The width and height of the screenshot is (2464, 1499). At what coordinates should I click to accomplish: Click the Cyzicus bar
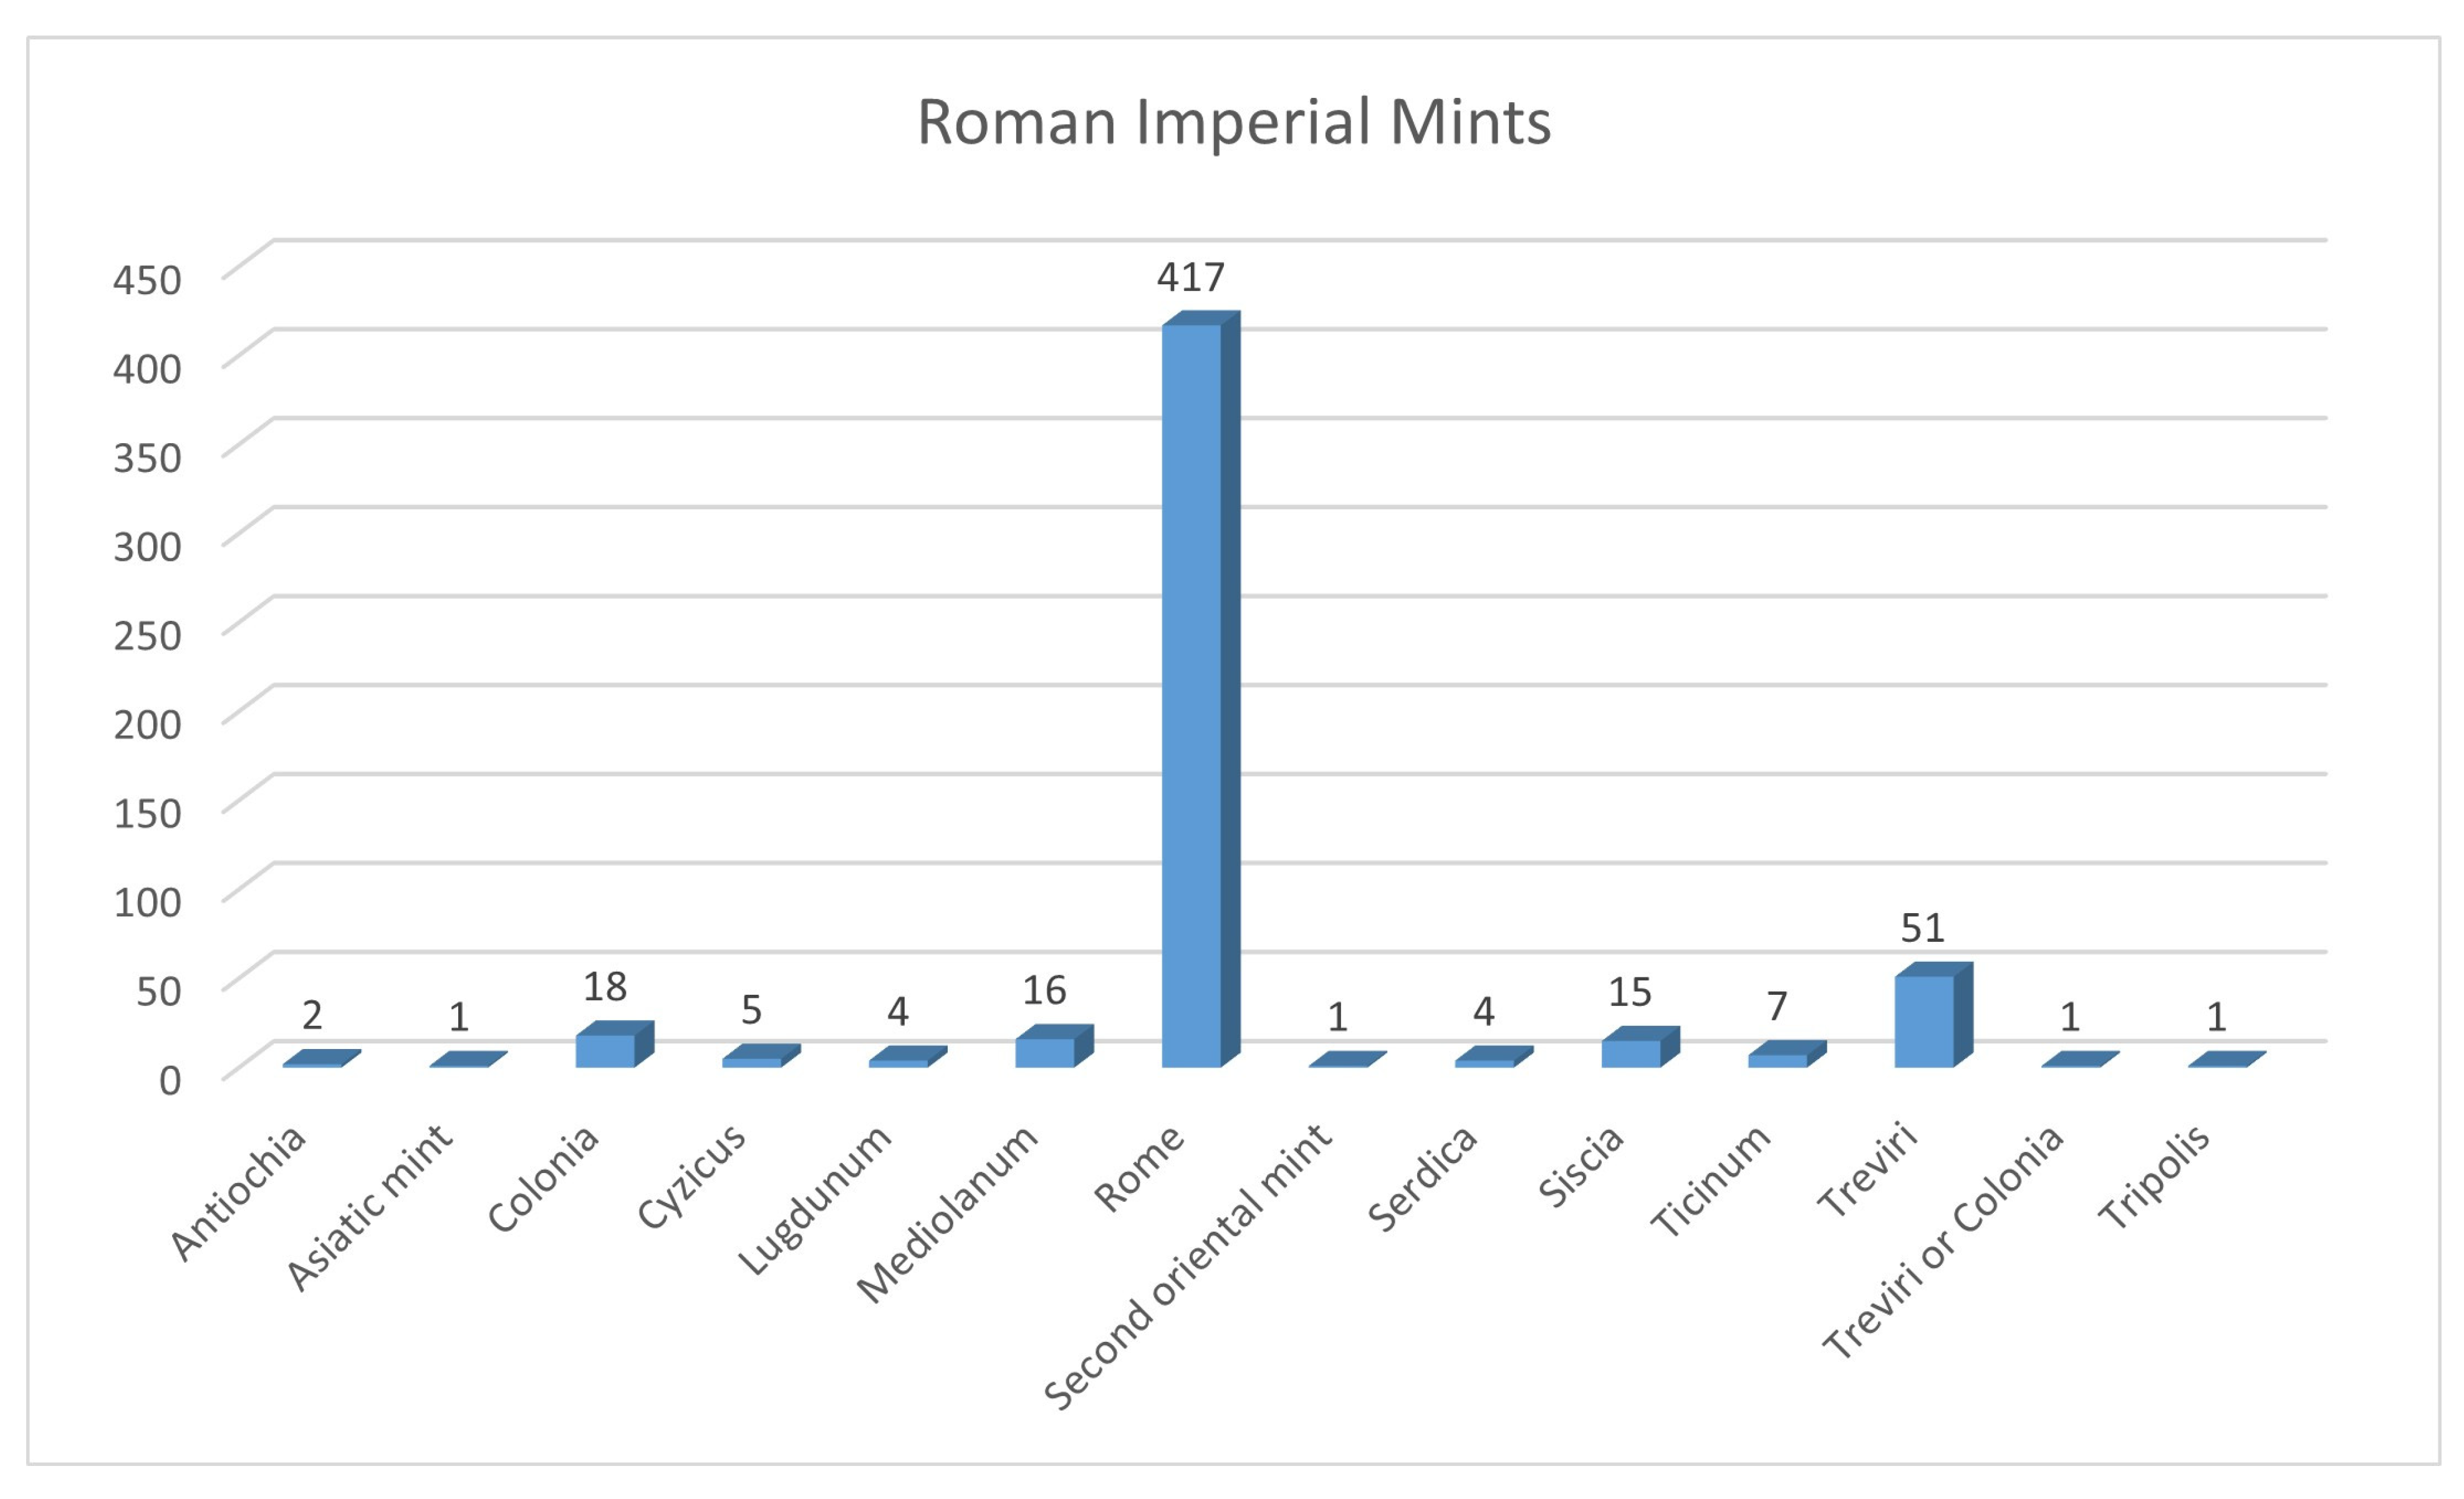pyautogui.click(x=752, y=1062)
